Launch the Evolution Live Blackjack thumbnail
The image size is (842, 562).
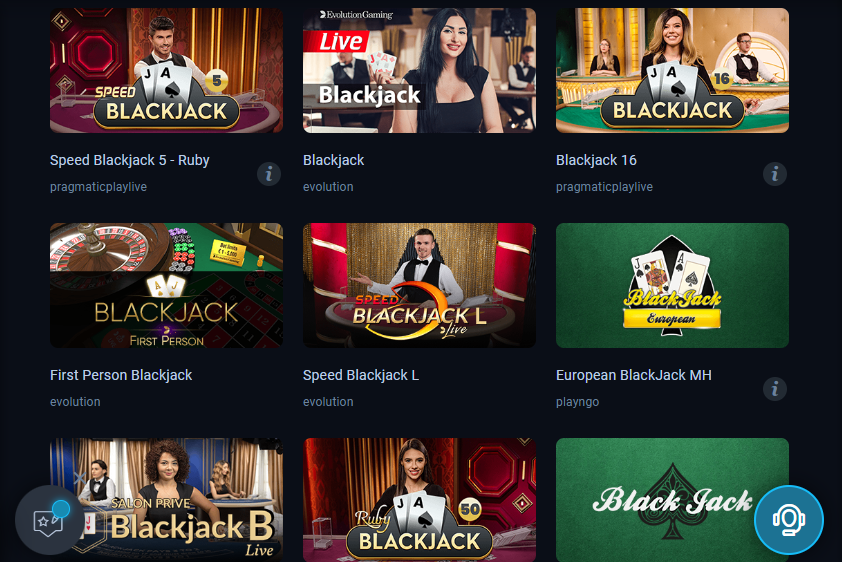[419, 70]
